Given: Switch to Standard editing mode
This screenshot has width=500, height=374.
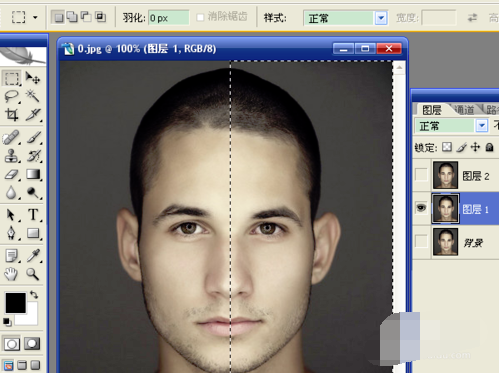Looking at the screenshot, I should tap(12, 344).
